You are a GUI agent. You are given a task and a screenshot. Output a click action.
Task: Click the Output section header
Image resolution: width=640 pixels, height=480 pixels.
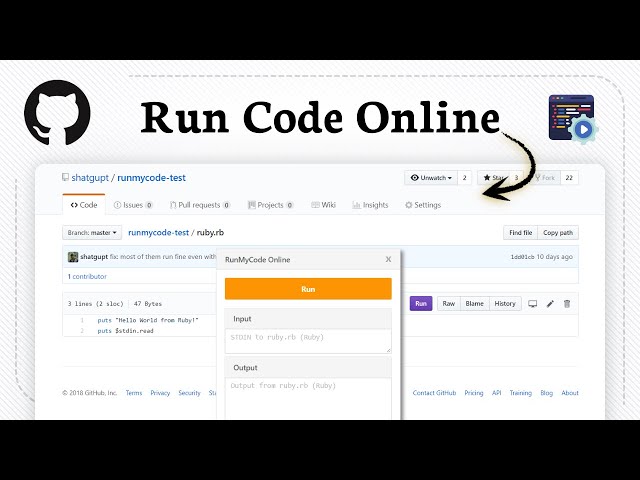click(308, 367)
